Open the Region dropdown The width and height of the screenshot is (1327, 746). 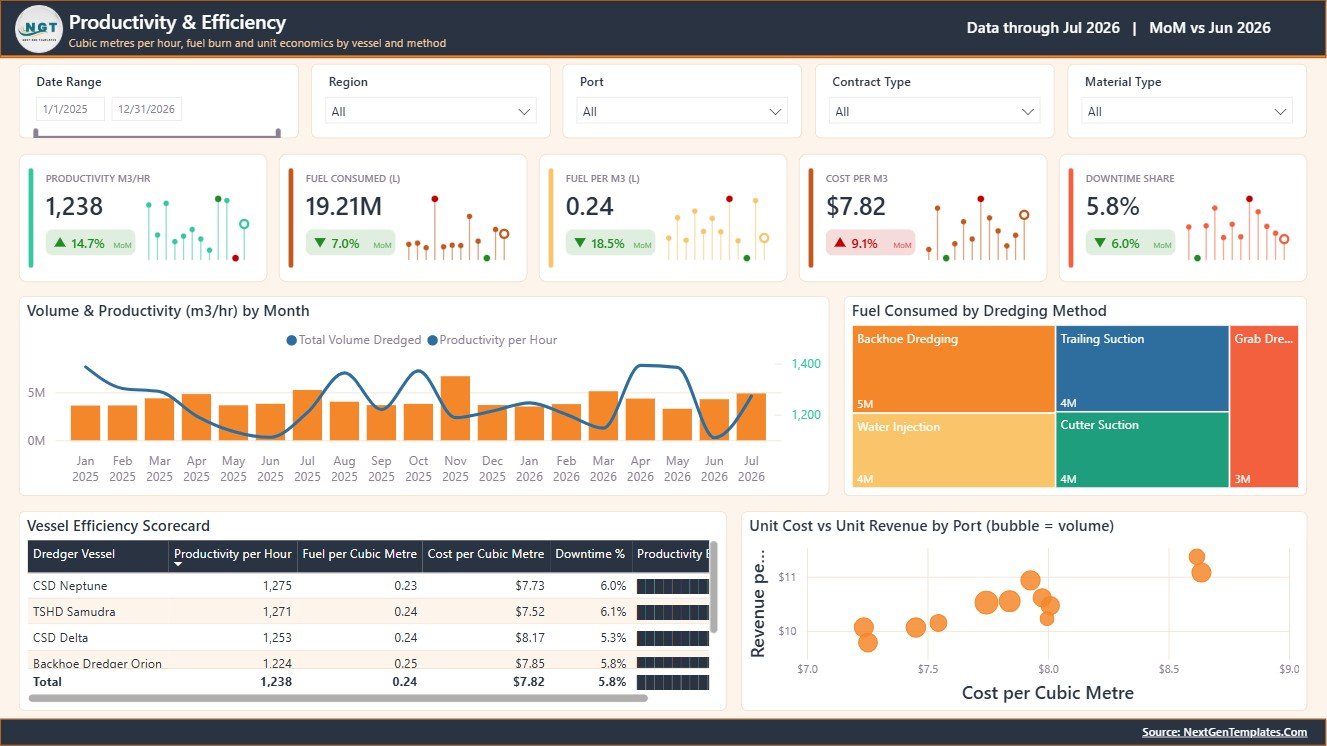coord(432,111)
